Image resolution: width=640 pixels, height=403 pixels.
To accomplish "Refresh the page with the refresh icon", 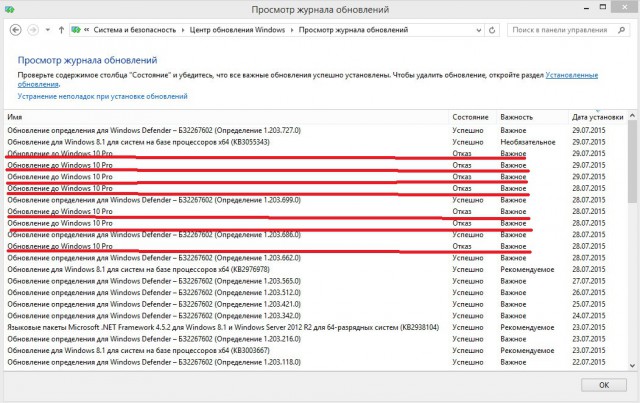I will pyautogui.click(x=492, y=30).
